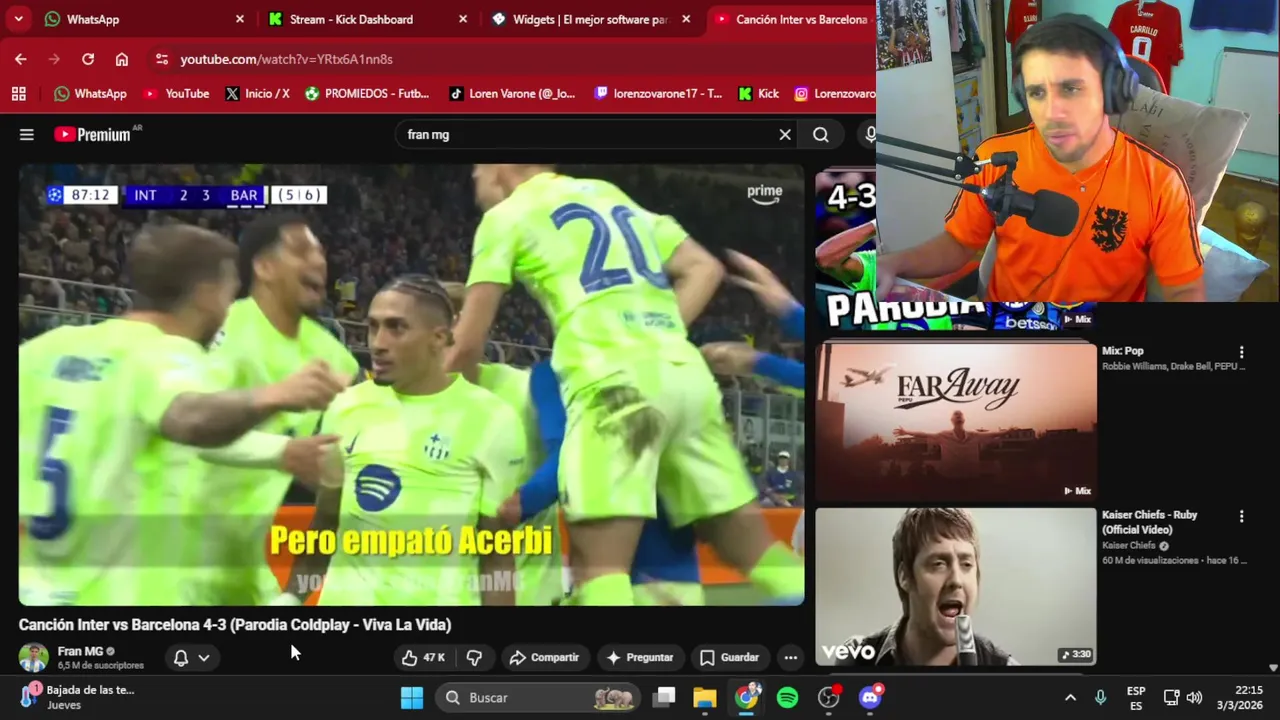
Task: Toggle notification bell for Fran MG
Action: (x=181, y=657)
